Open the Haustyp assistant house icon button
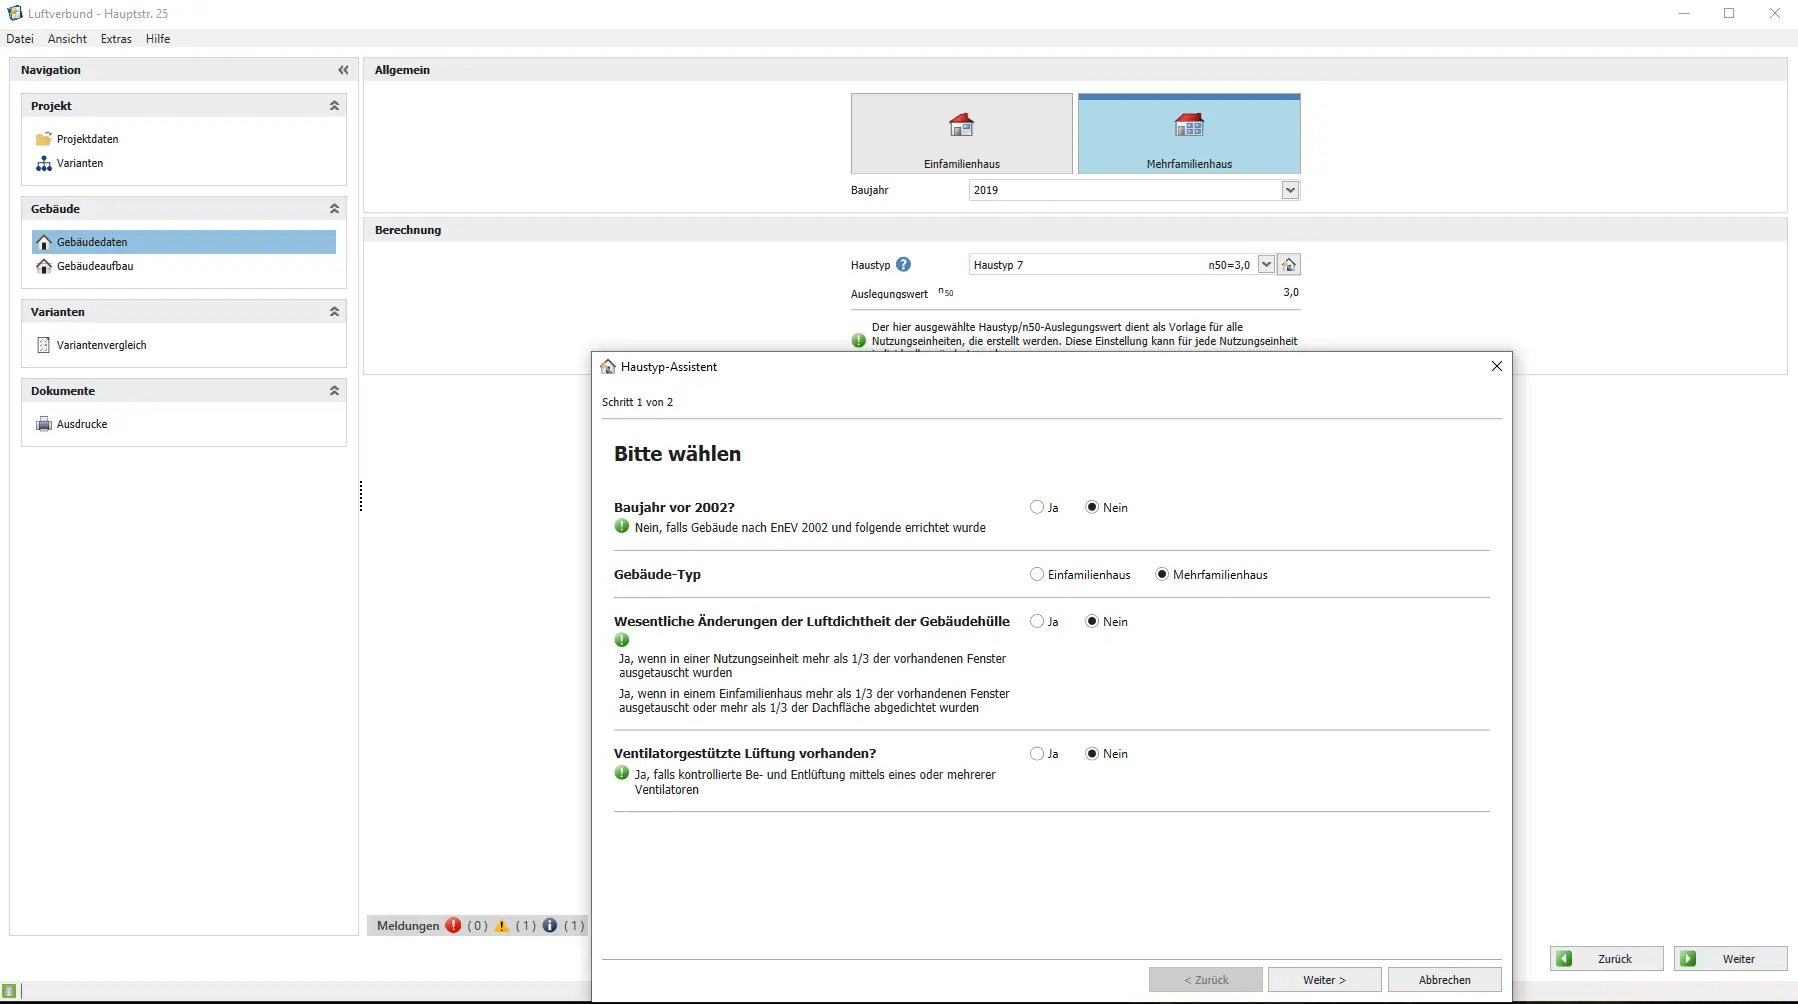This screenshot has width=1798, height=1004. click(1289, 265)
